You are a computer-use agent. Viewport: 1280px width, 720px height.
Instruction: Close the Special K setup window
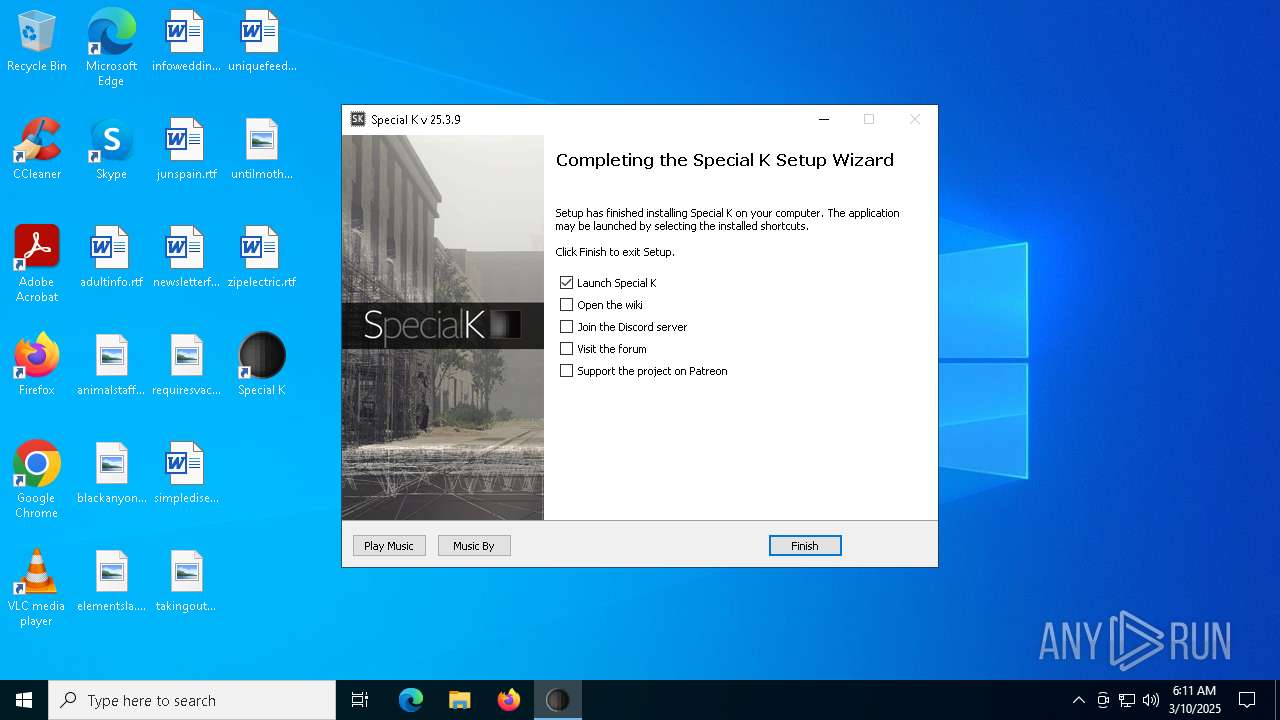pyautogui.click(x=914, y=119)
